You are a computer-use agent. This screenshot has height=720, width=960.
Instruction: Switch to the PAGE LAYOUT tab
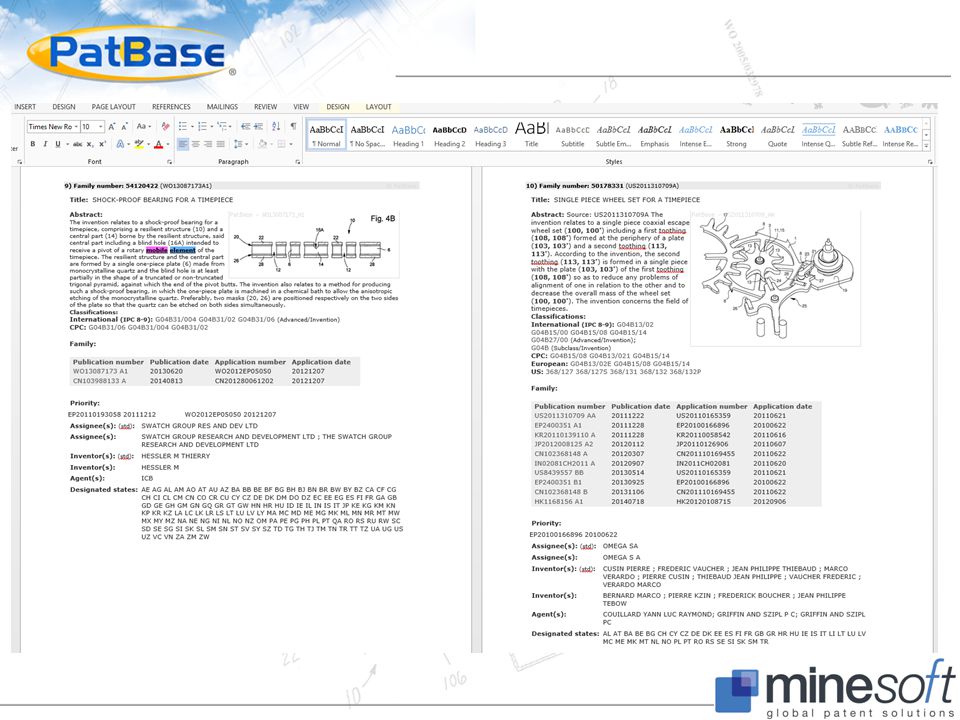113,107
